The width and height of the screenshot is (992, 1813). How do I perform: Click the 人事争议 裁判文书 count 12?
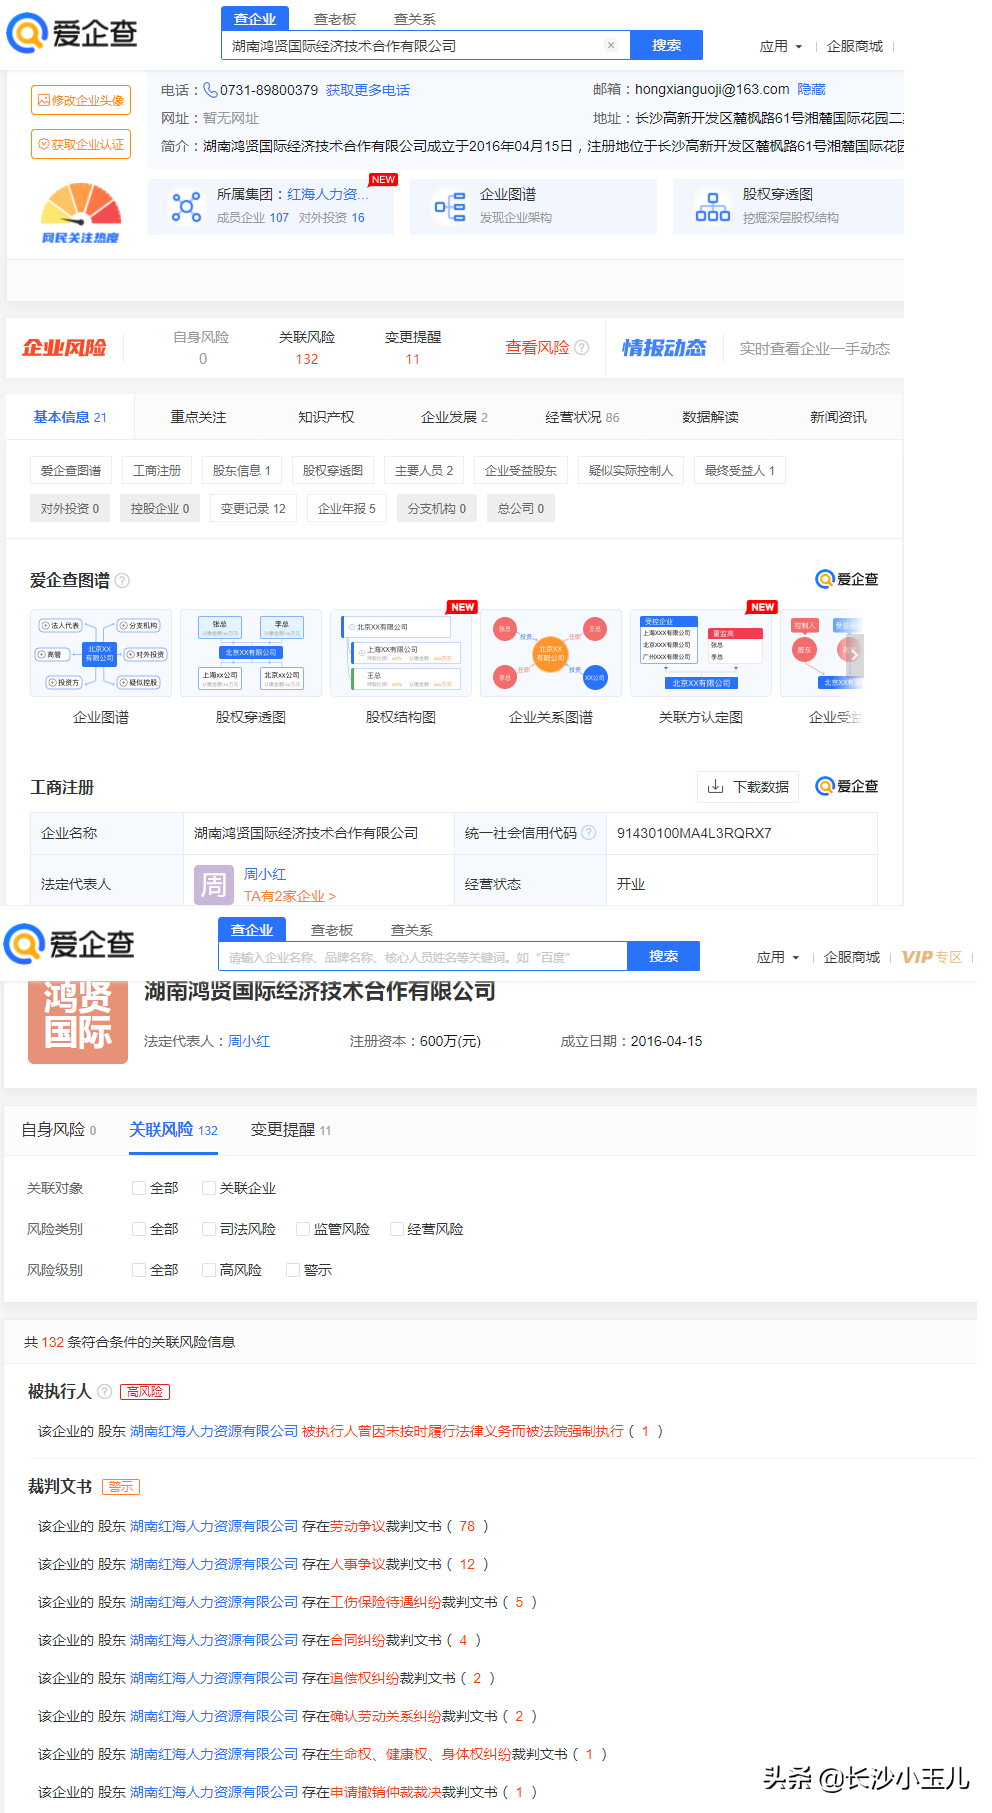[x=467, y=1564]
